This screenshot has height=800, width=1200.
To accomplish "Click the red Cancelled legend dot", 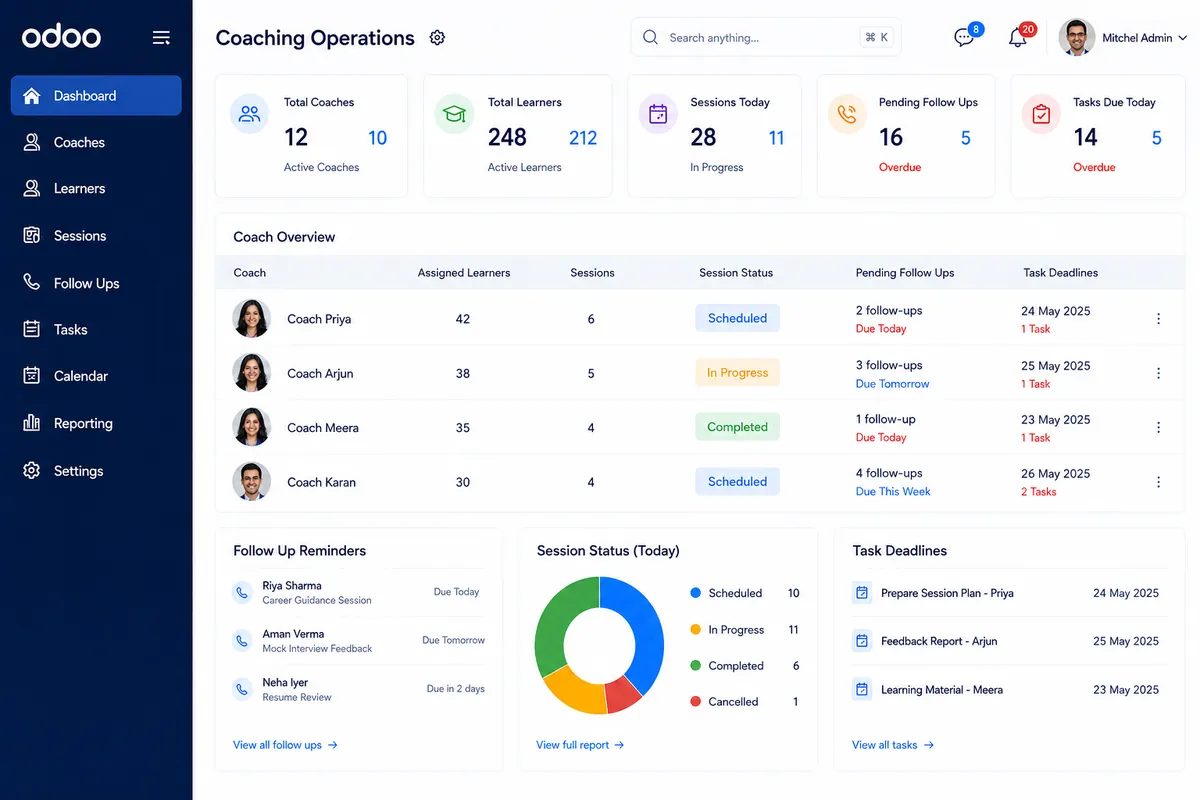I will pyautogui.click(x=696, y=702).
